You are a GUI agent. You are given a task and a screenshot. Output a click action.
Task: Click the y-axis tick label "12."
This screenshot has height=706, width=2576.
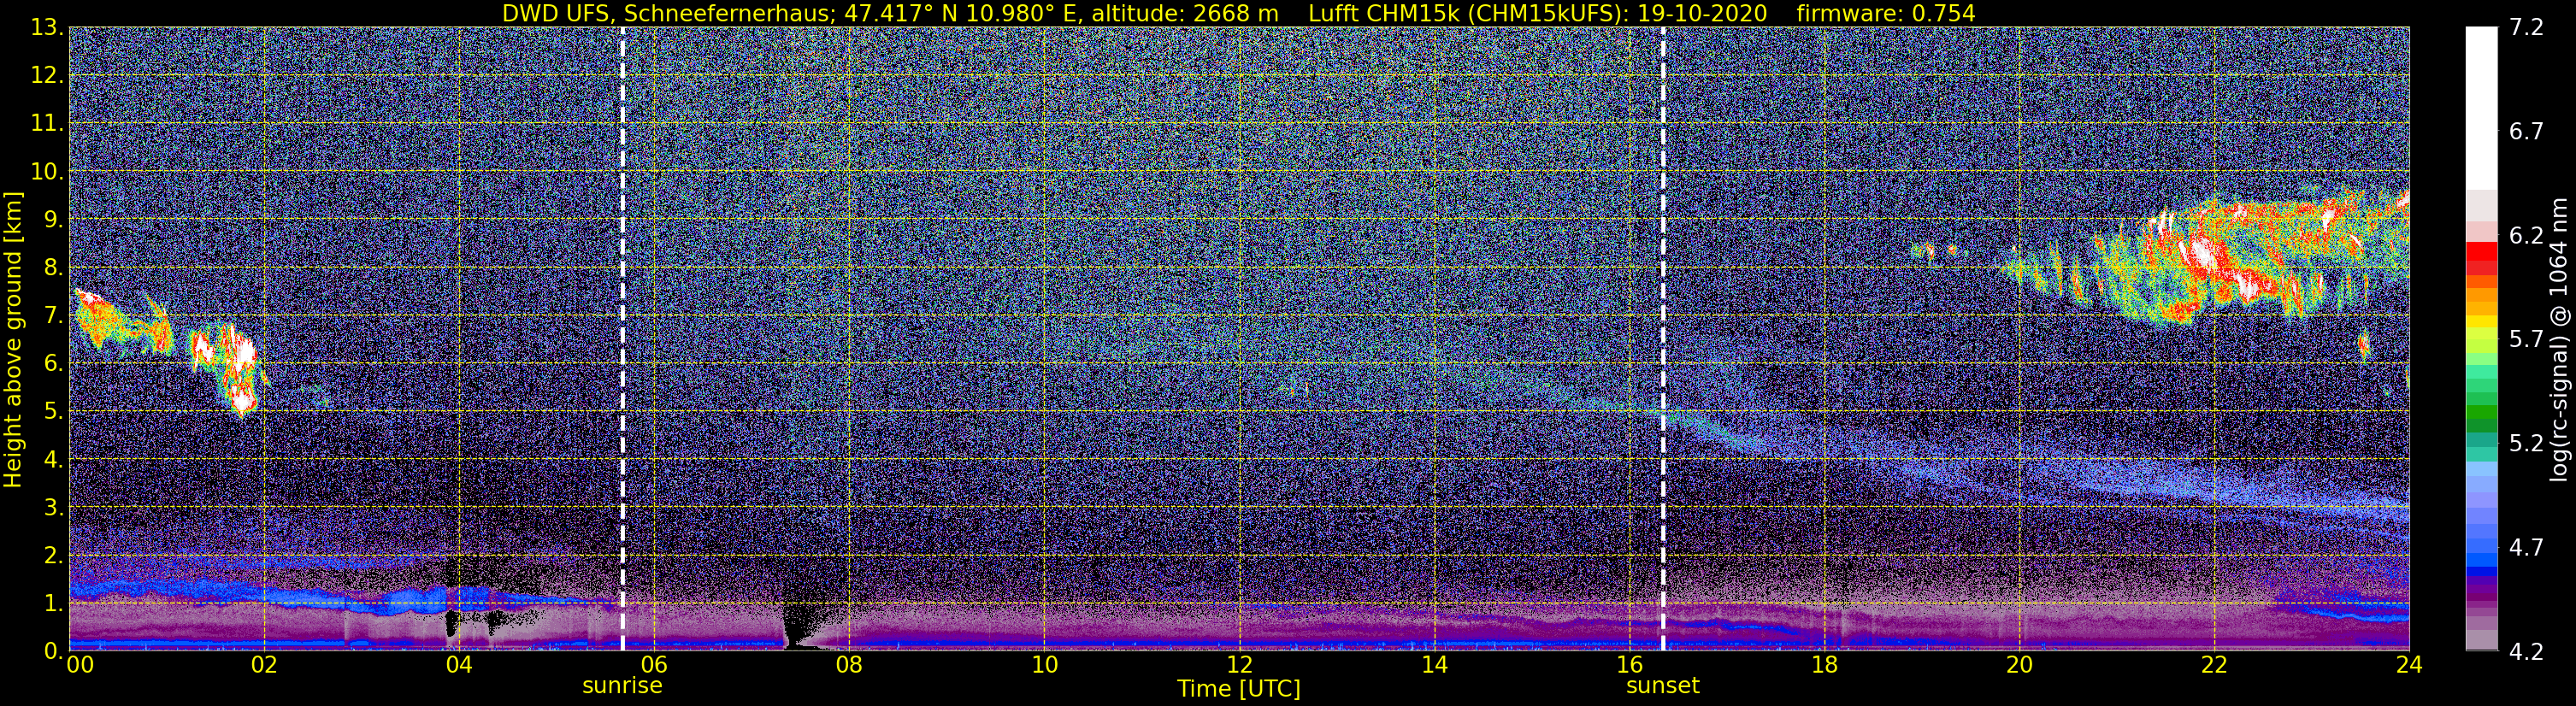47,76
